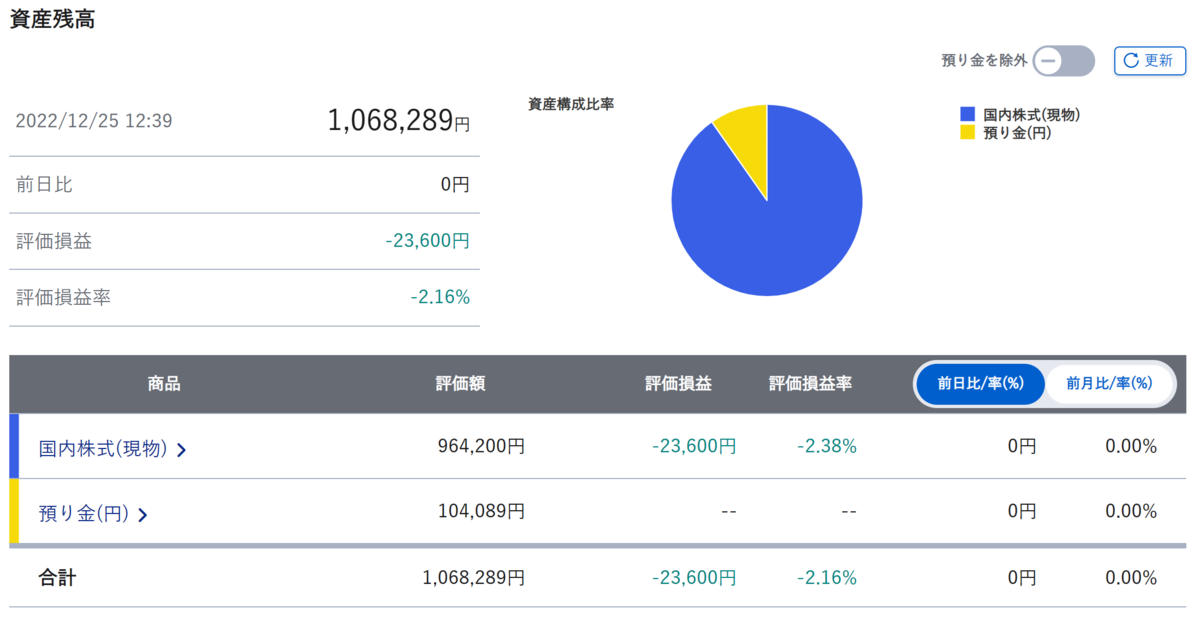Click the timestamp 2022/12/25 12:39

pos(94,121)
